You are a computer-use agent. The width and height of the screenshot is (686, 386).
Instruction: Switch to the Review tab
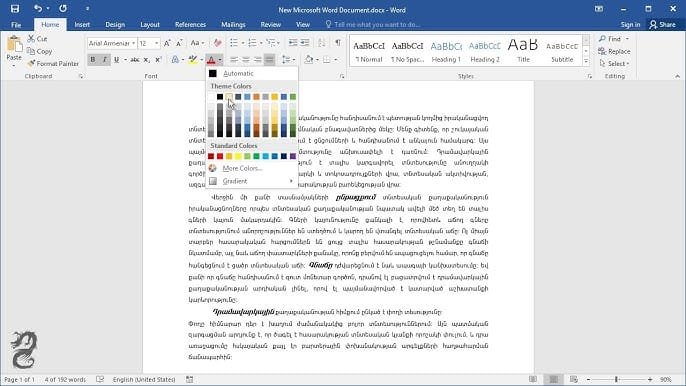[x=270, y=25]
